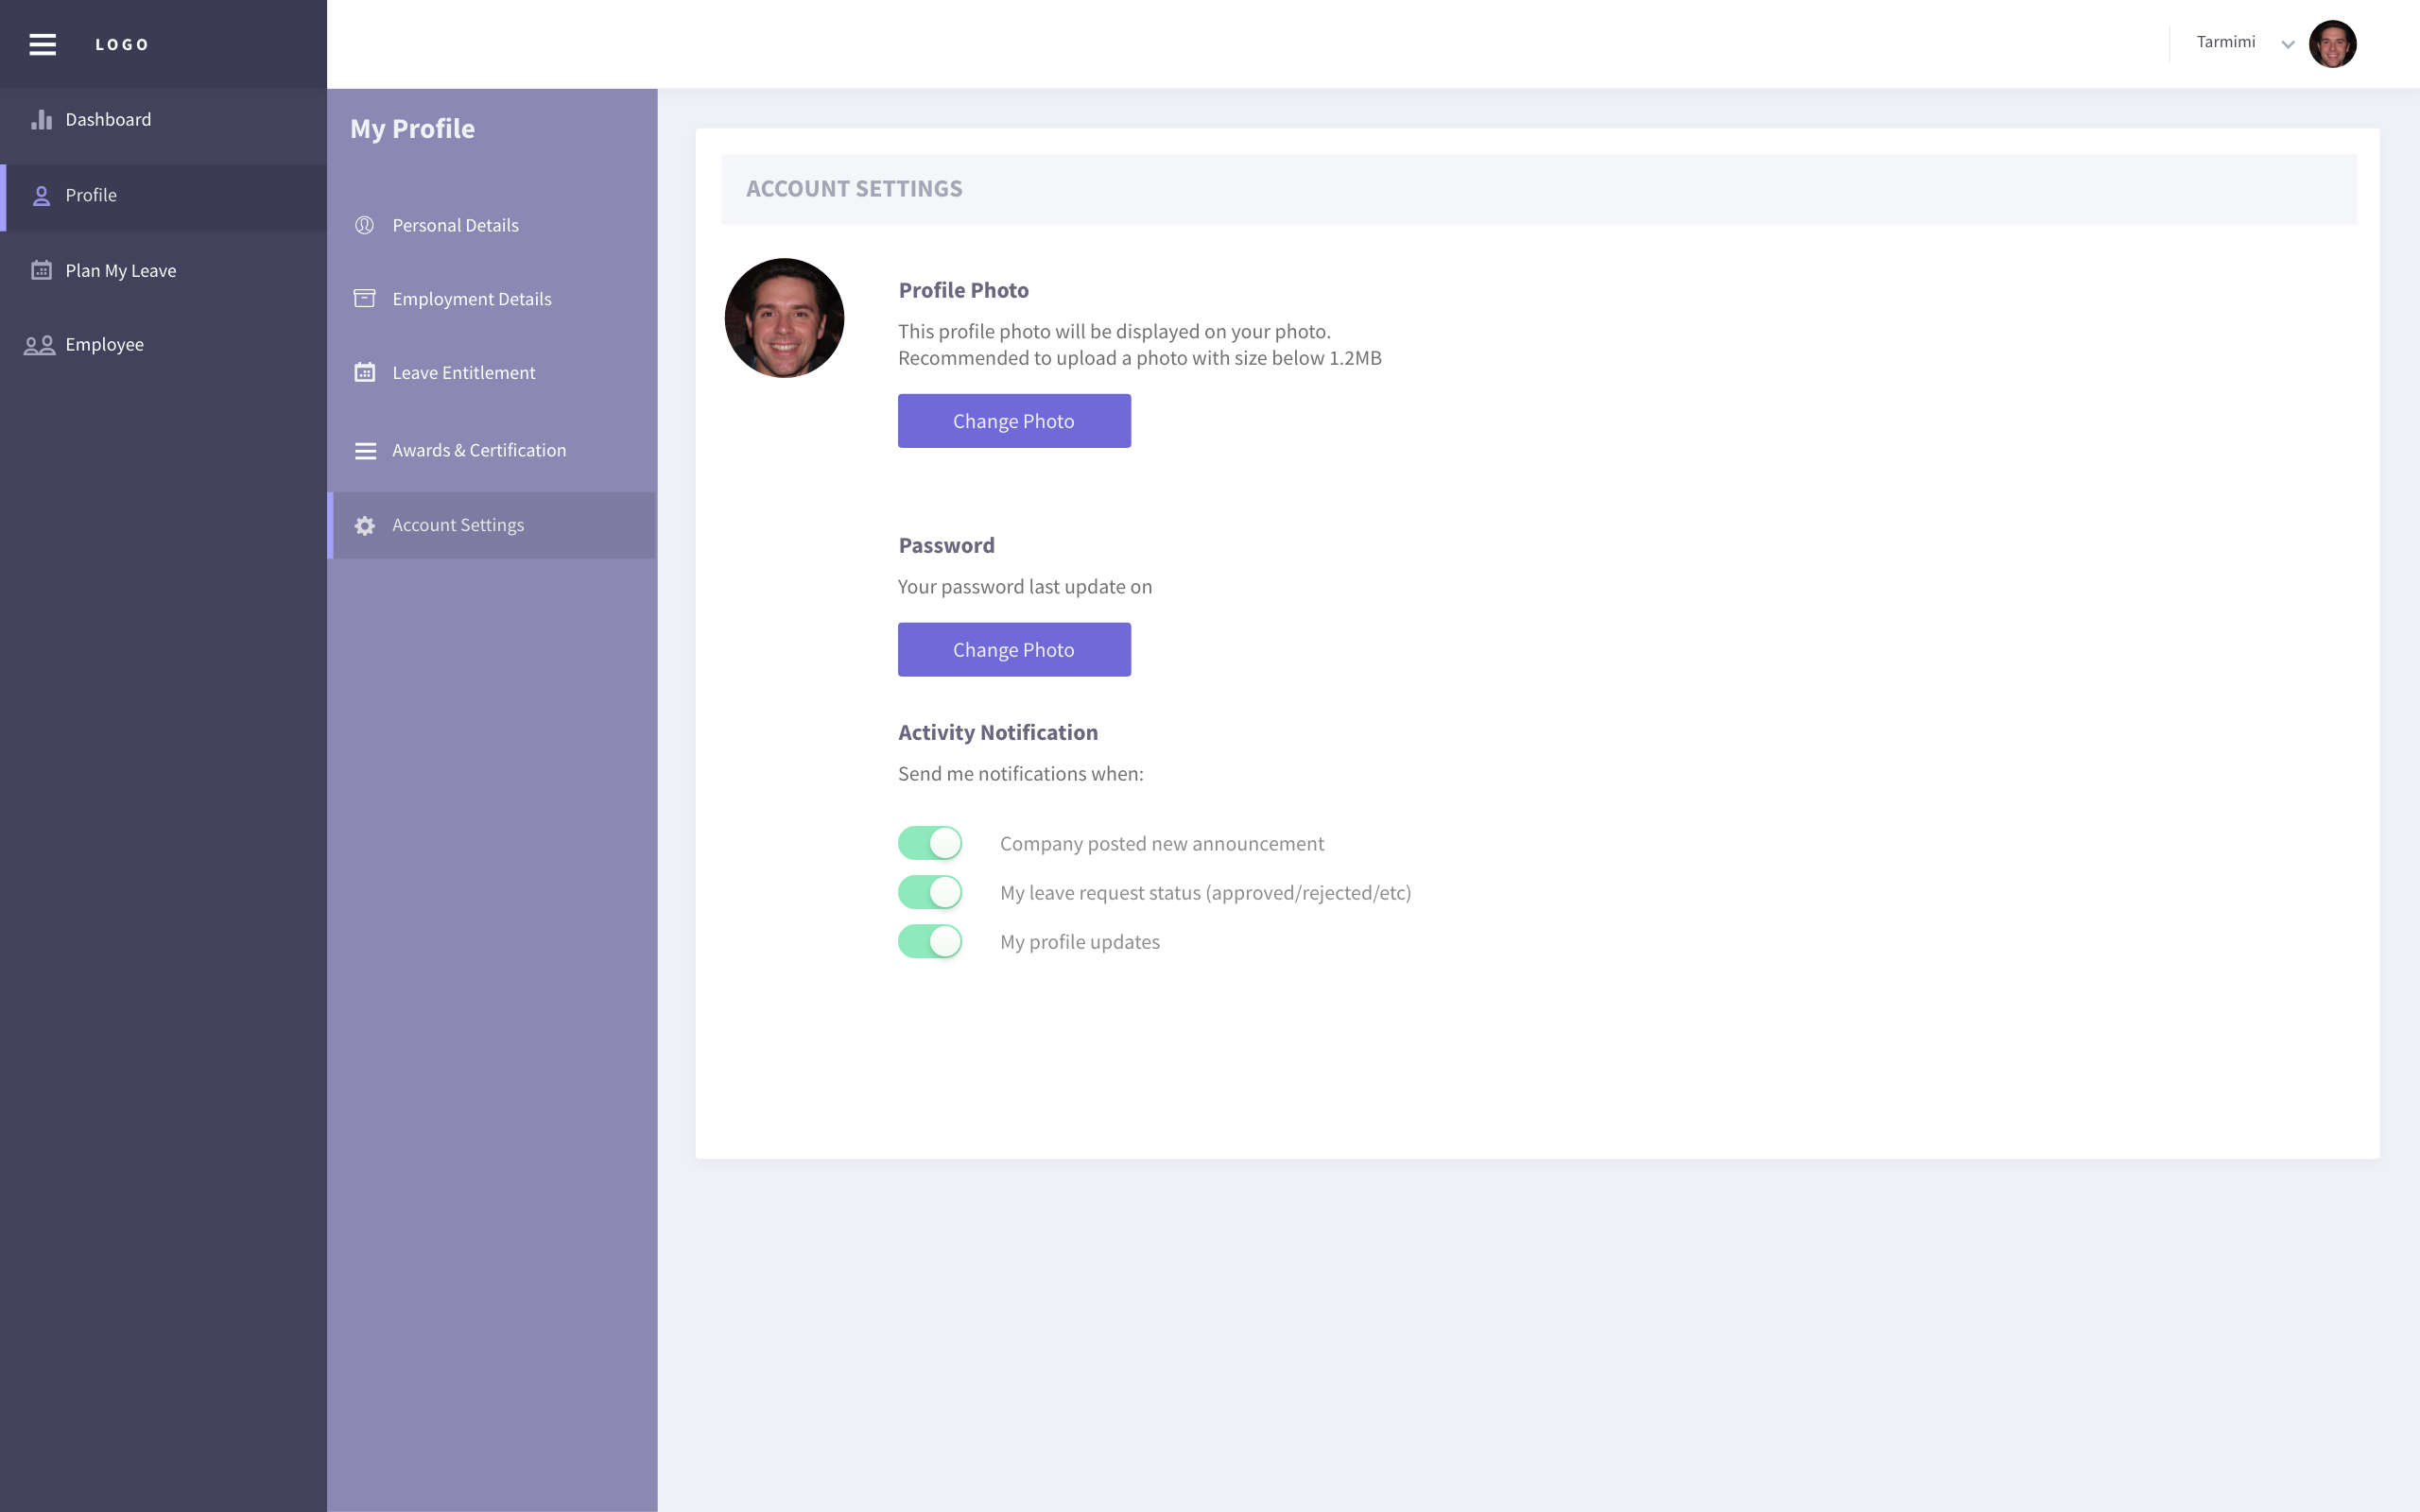Viewport: 2420px width, 1512px height.
Task: Click the LOGO text in header
Action: pos(122,44)
